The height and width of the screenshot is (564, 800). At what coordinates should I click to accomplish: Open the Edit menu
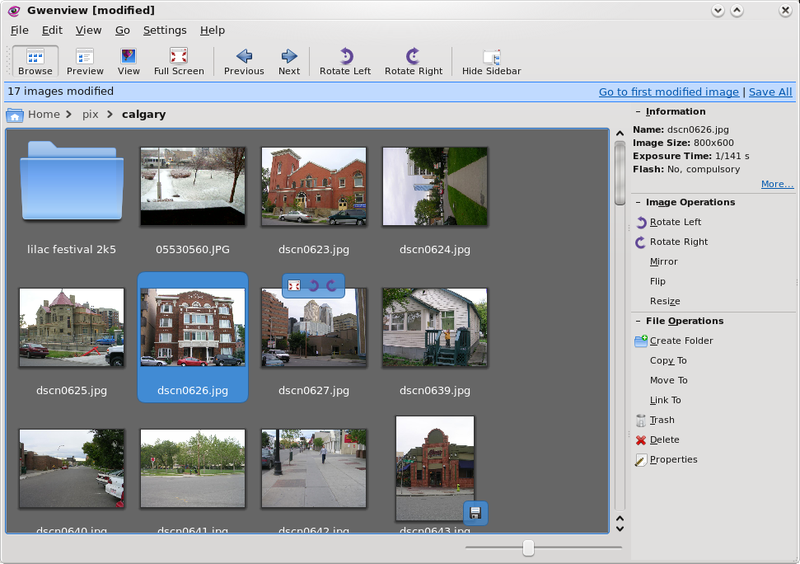pyautogui.click(x=52, y=31)
